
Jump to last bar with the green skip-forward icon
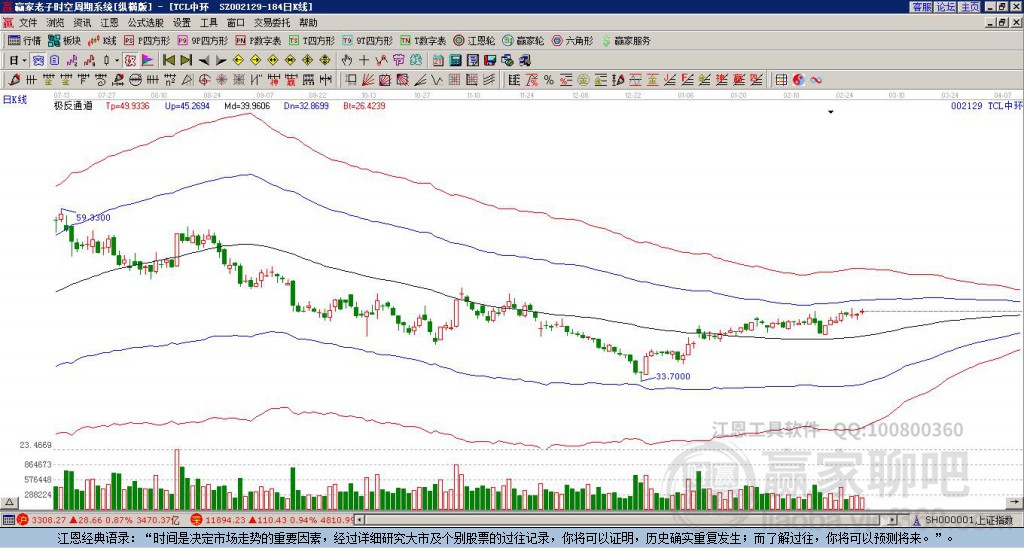[185, 61]
